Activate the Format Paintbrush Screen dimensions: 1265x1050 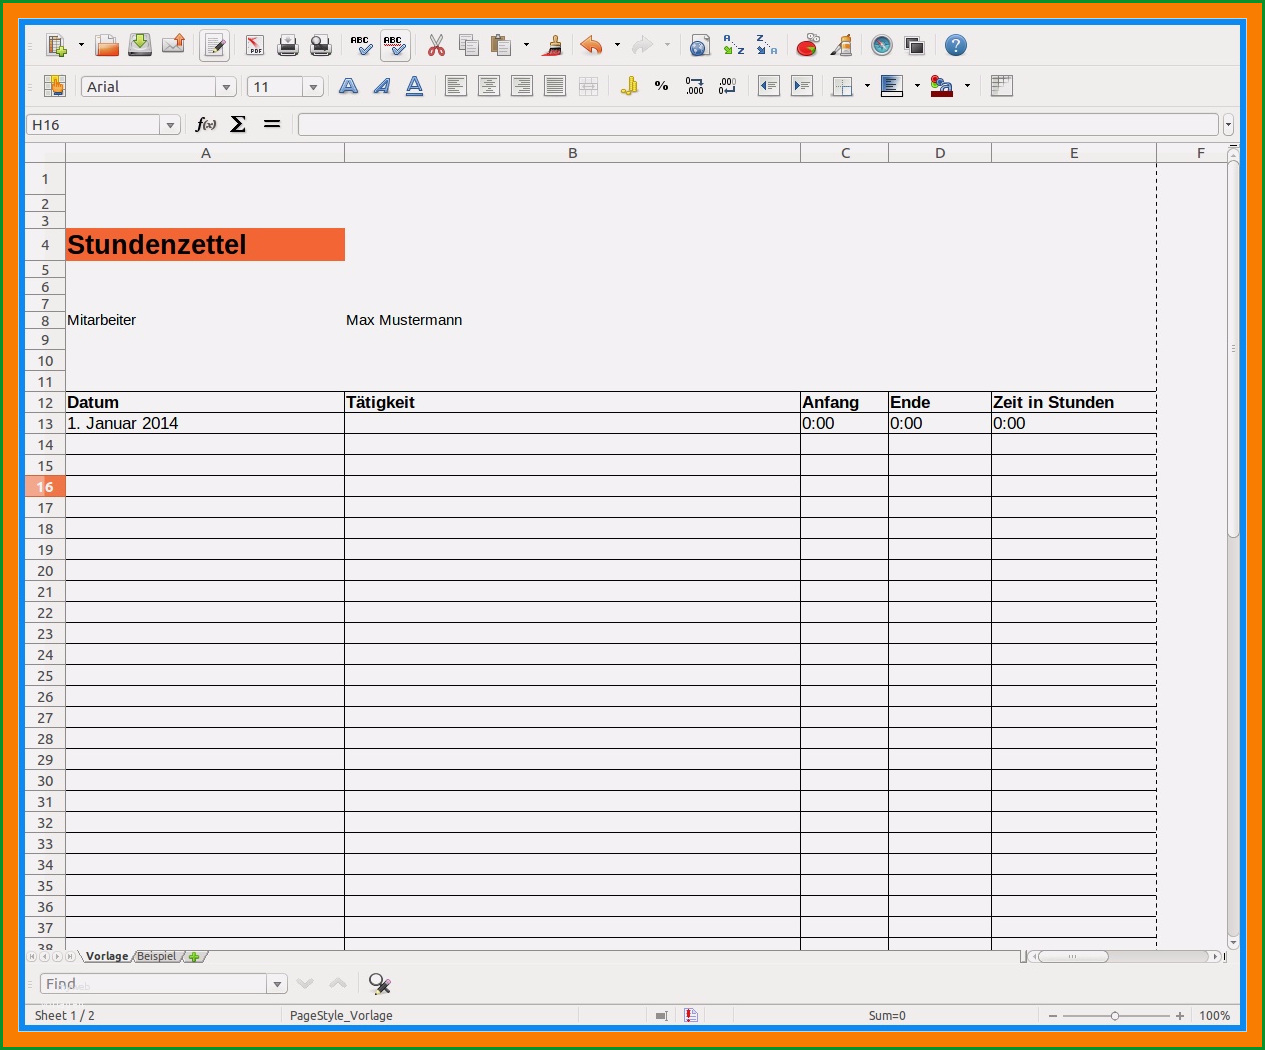coord(552,45)
